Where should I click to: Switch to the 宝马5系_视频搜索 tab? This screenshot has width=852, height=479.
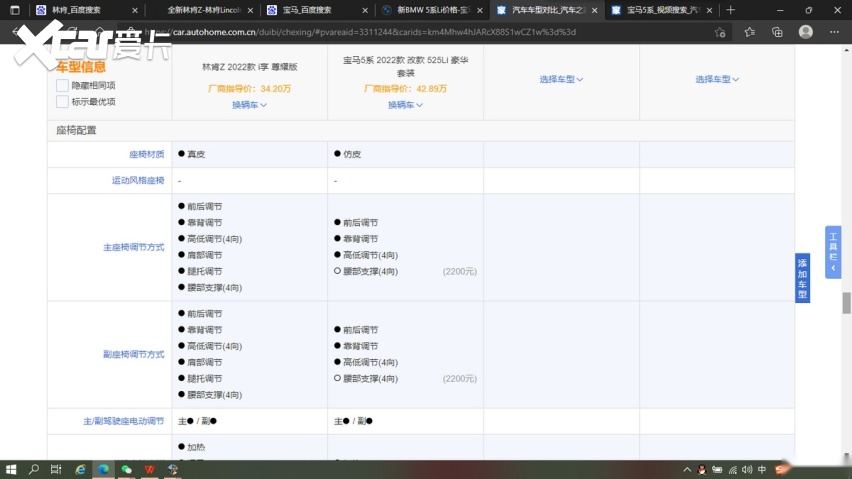click(656, 10)
